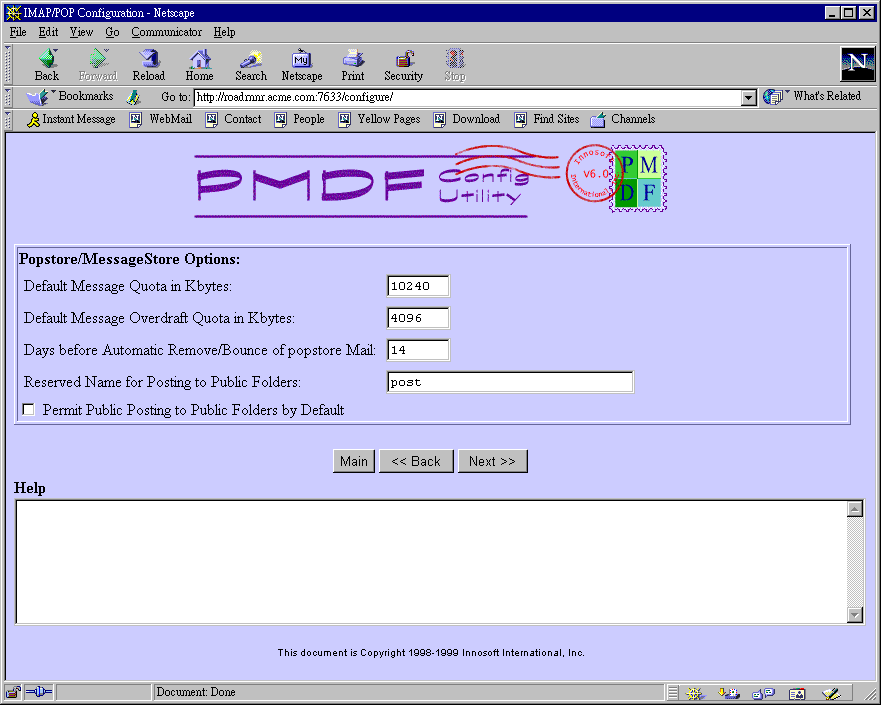Expand the Go to URL dropdown arrow

(749, 98)
